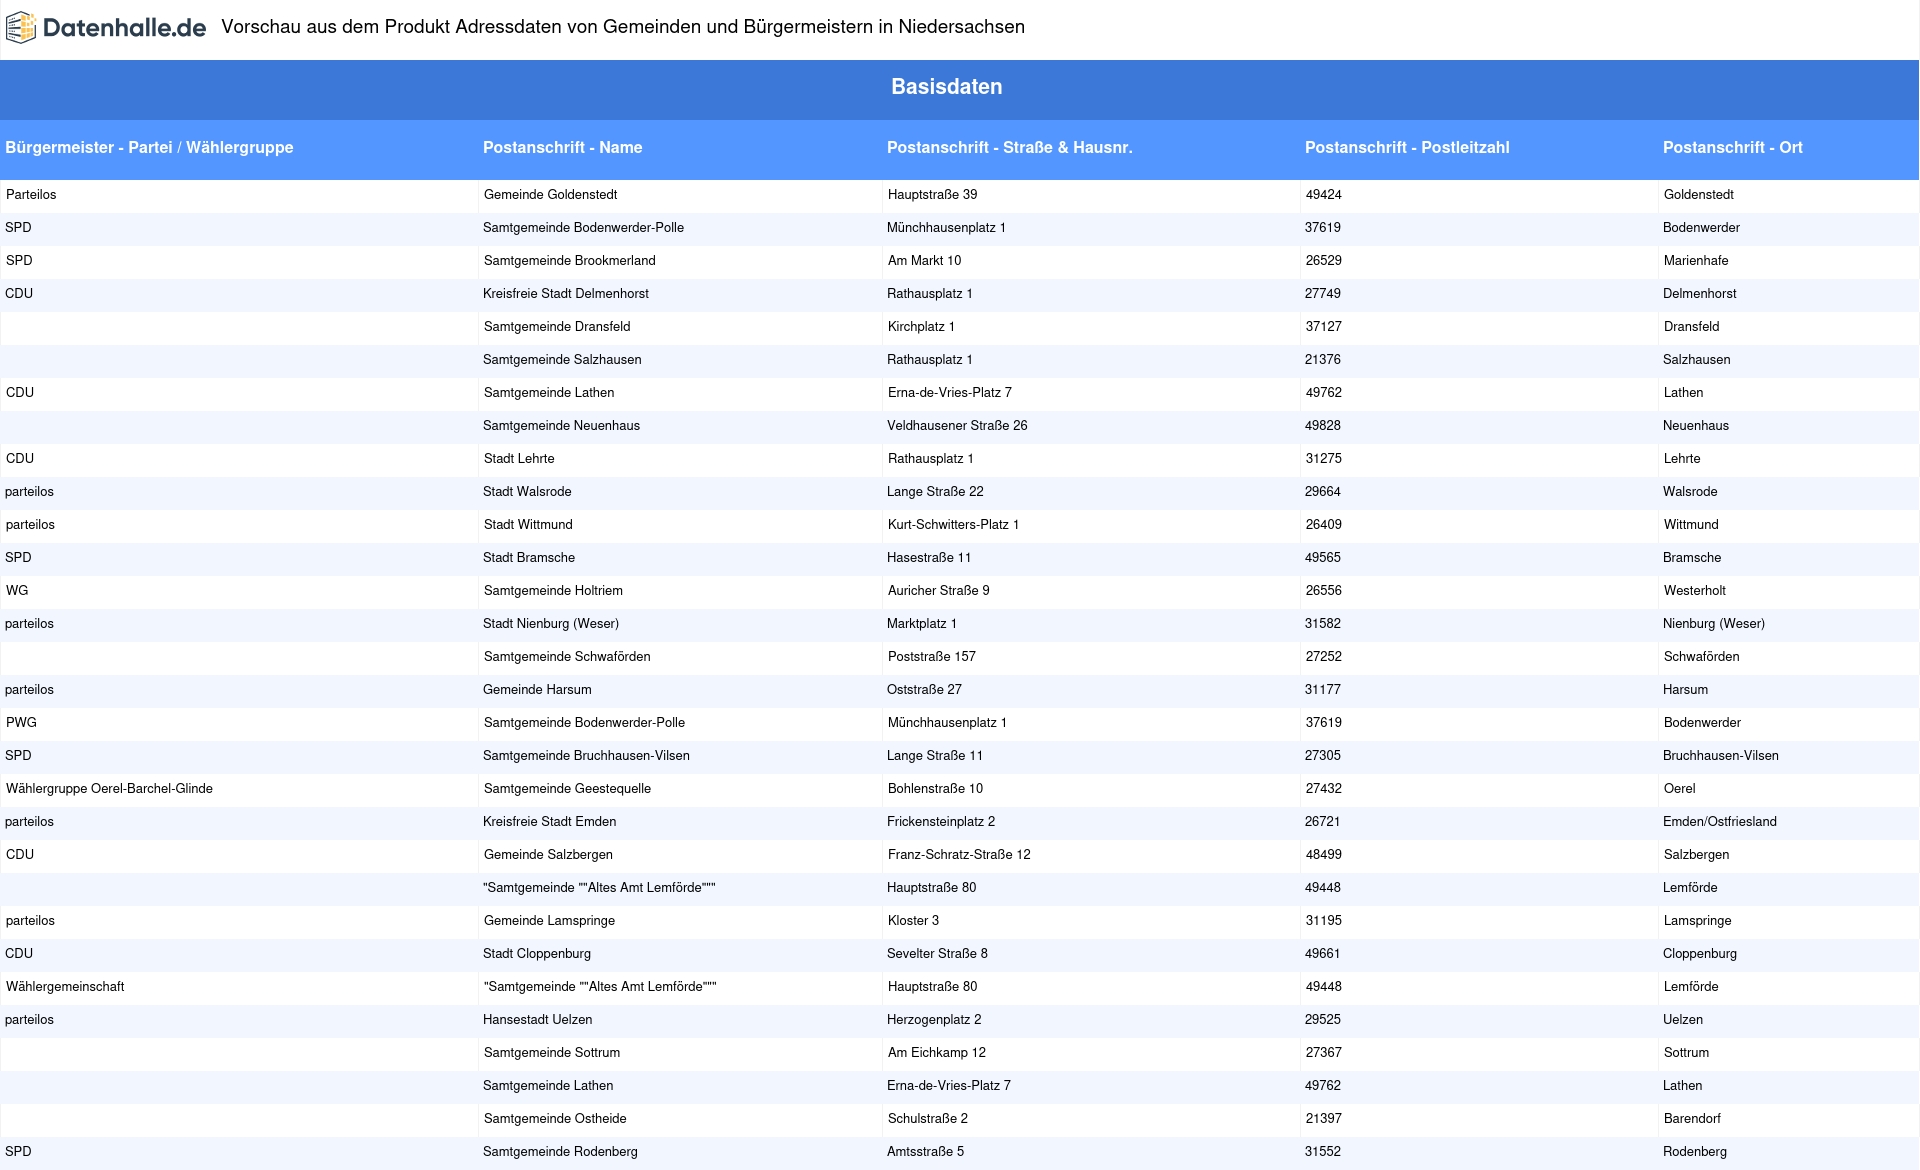Screen dimensions: 1920x1170
Task: Select postal code 27749
Action: tap(1322, 294)
